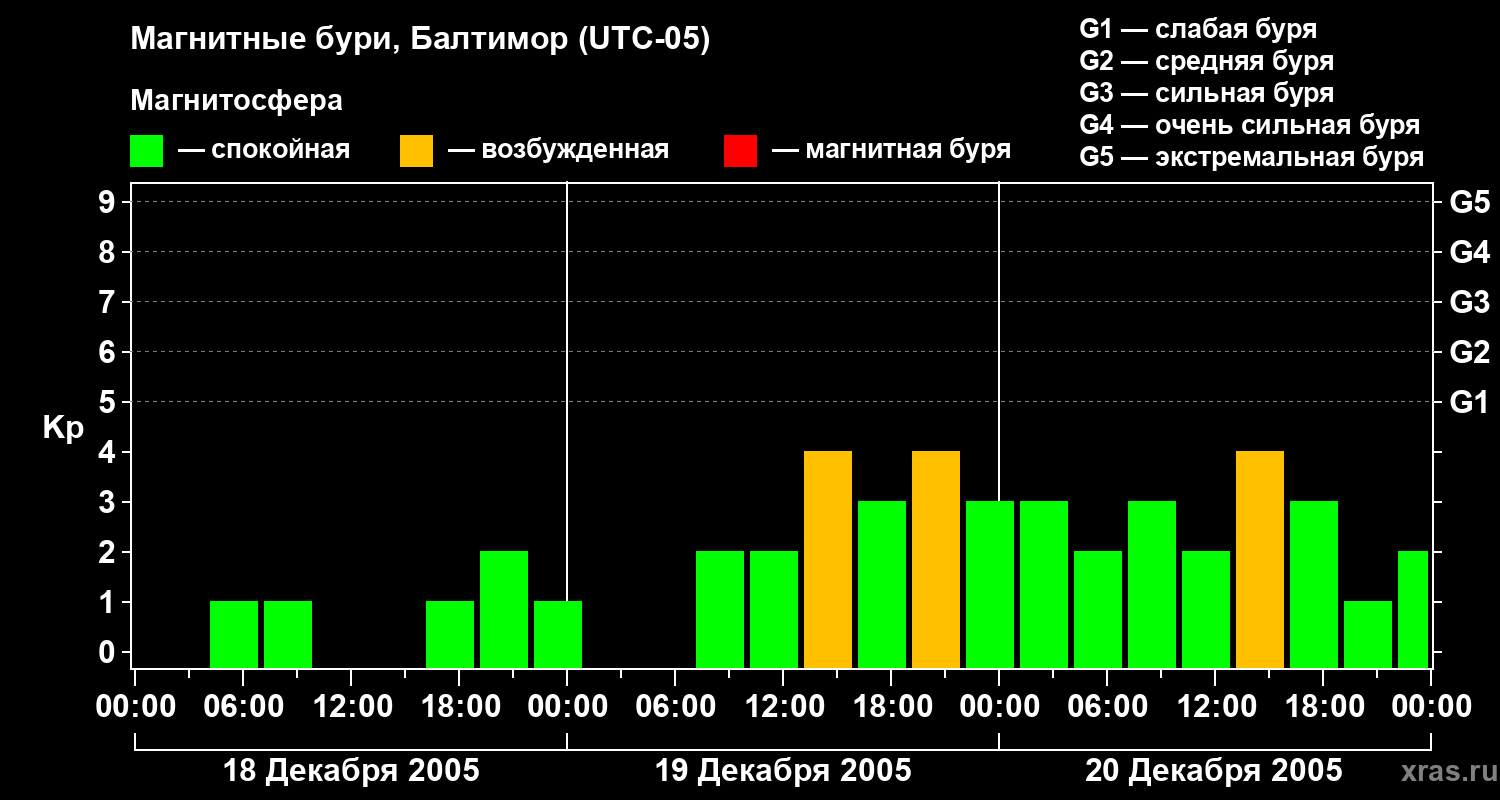Select the Kp 1 bar ending at 18 December 06:00
Viewport: 1500px width, 800px height.
pos(234,634)
